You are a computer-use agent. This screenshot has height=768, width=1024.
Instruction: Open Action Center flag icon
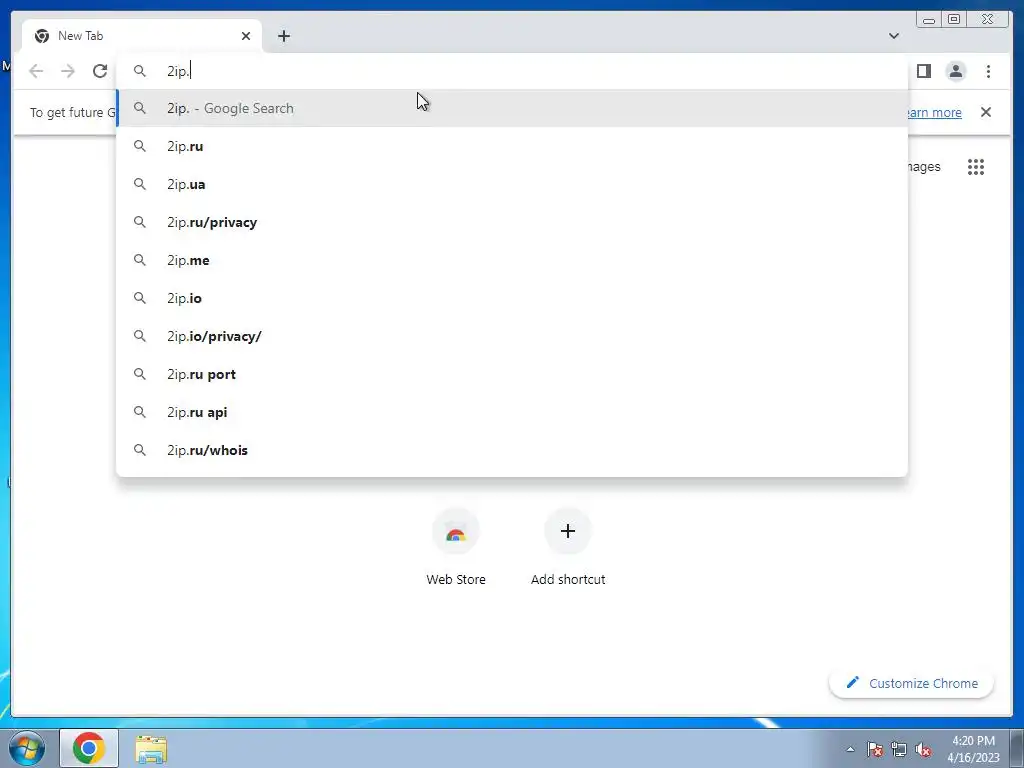(x=875, y=749)
